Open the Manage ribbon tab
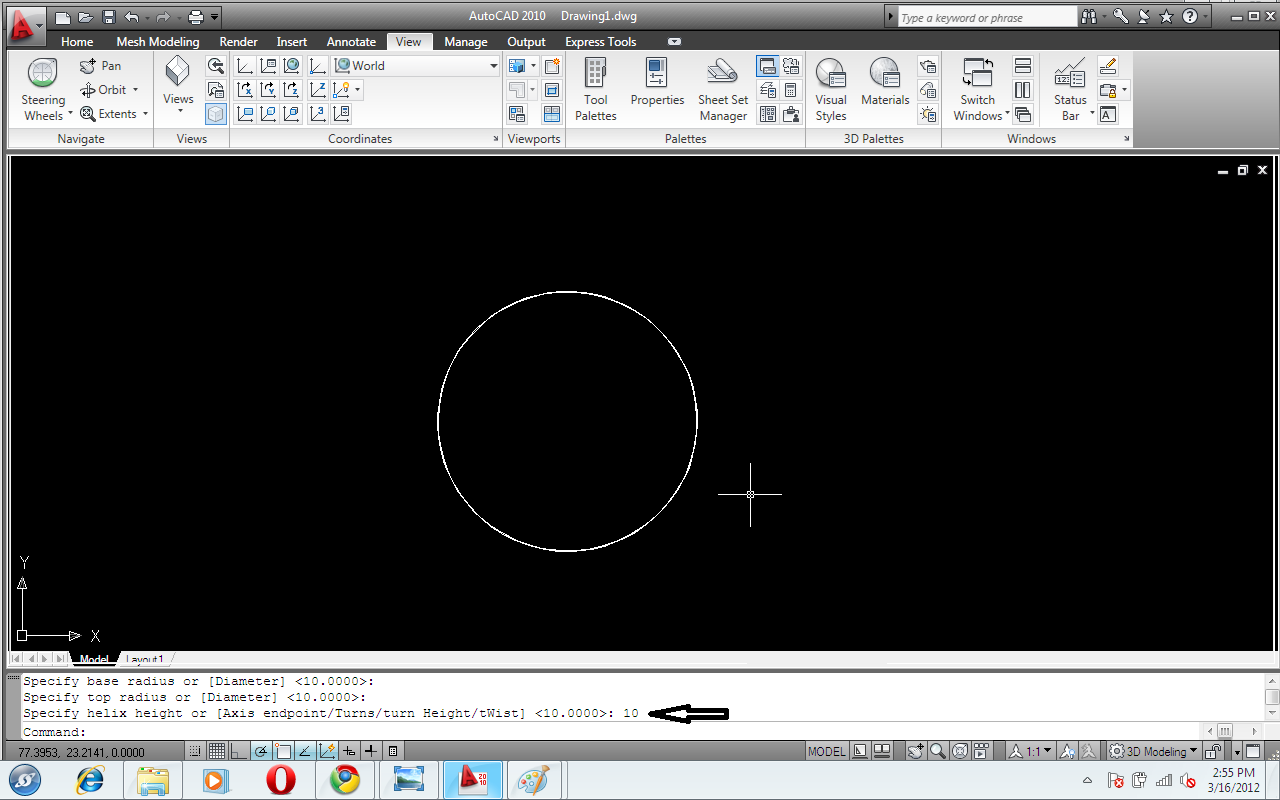 point(466,42)
